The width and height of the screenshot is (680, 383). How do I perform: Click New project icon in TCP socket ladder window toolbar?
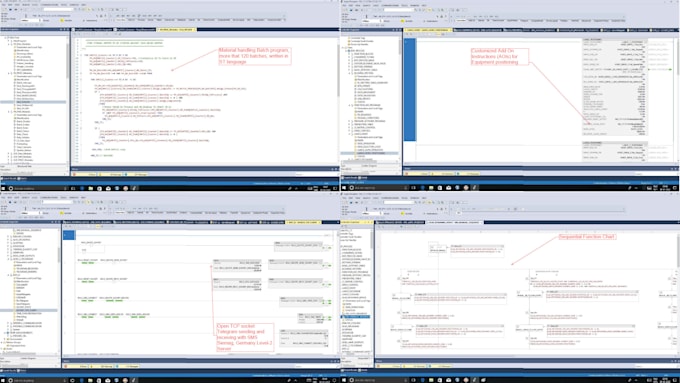[x=3, y=202]
